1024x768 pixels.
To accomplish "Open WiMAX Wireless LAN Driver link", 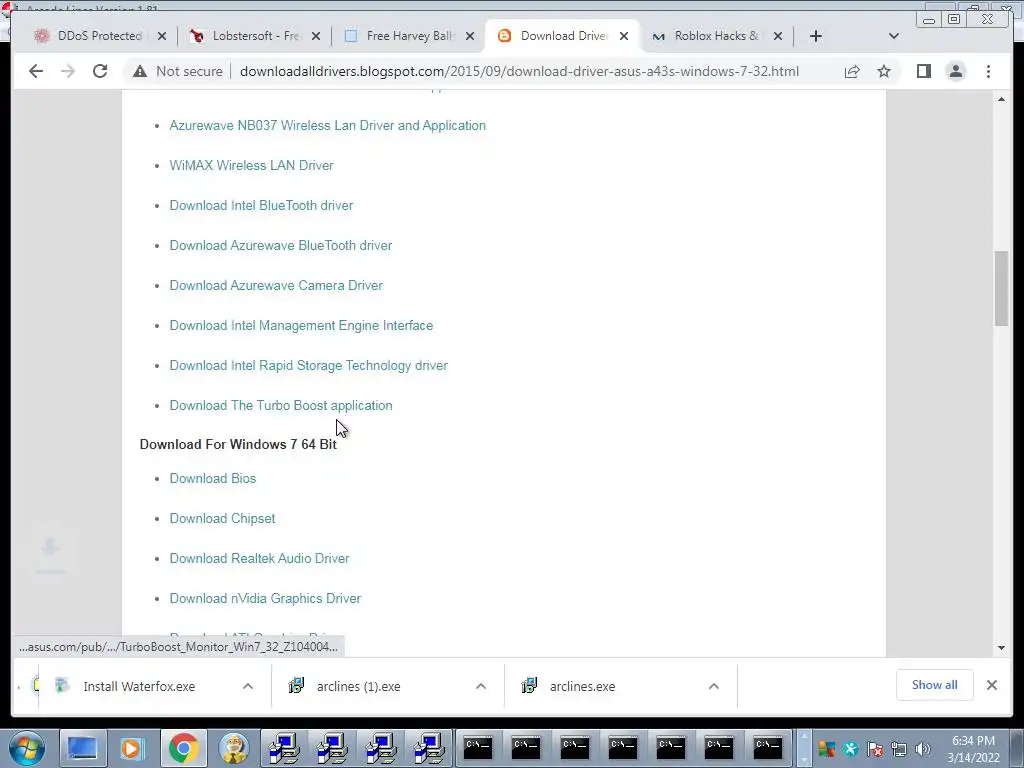I will [x=251, y=165].
